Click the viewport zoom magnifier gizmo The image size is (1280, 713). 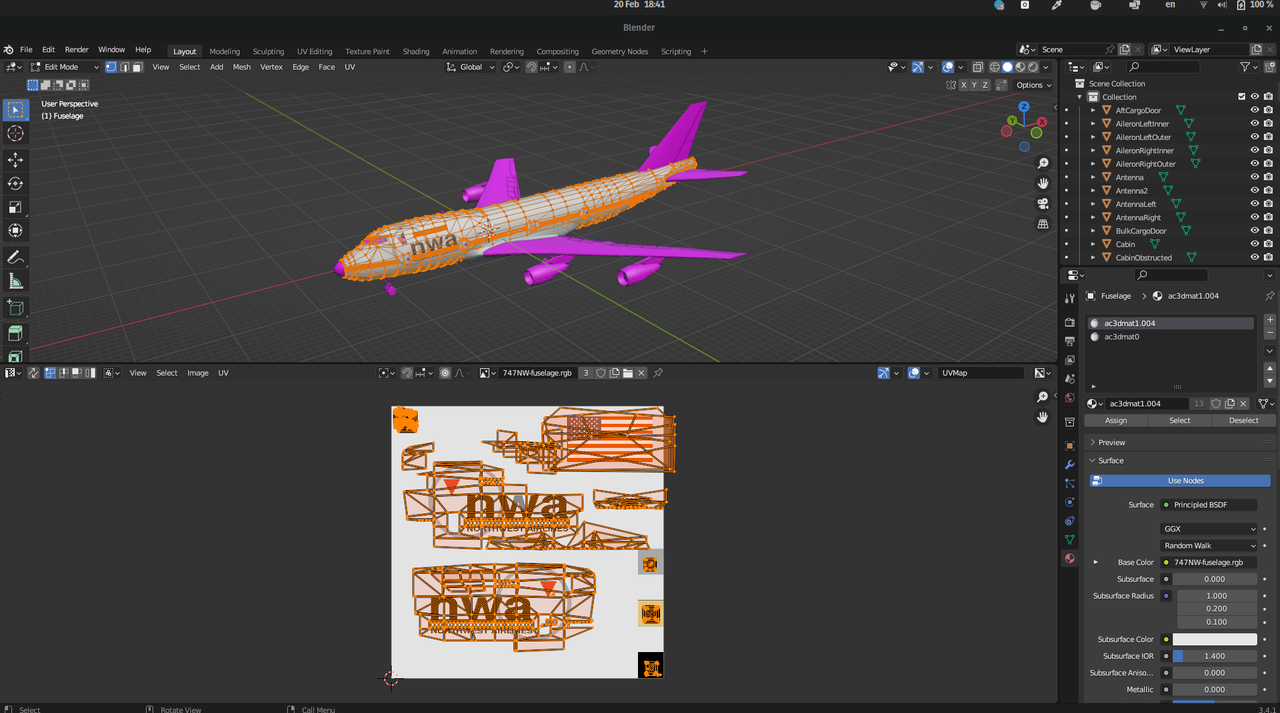point(1043,163)
